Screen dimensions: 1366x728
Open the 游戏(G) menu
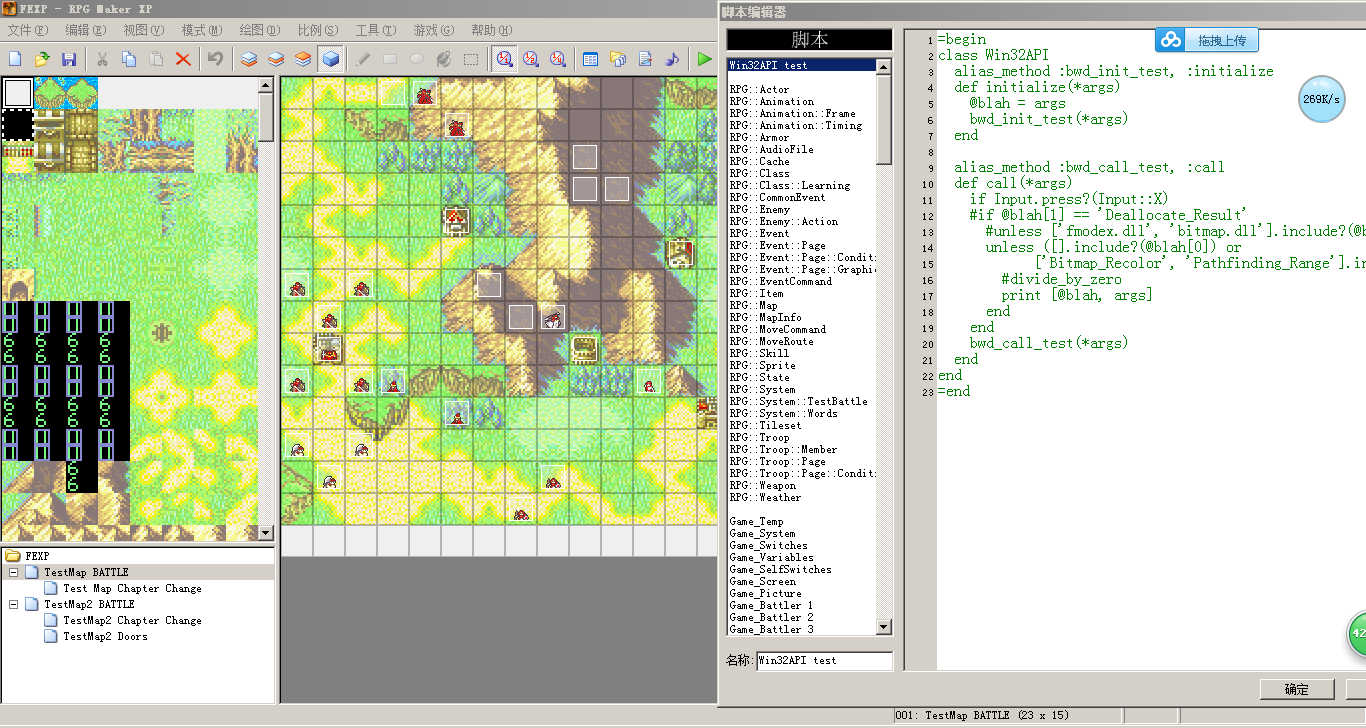coord(433,31)
